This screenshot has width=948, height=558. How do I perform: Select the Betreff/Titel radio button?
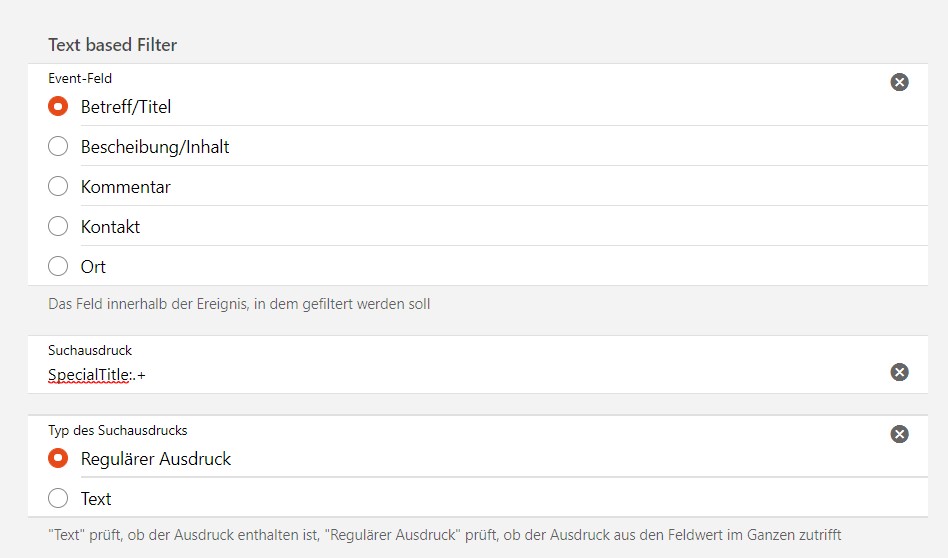point(58,106)
